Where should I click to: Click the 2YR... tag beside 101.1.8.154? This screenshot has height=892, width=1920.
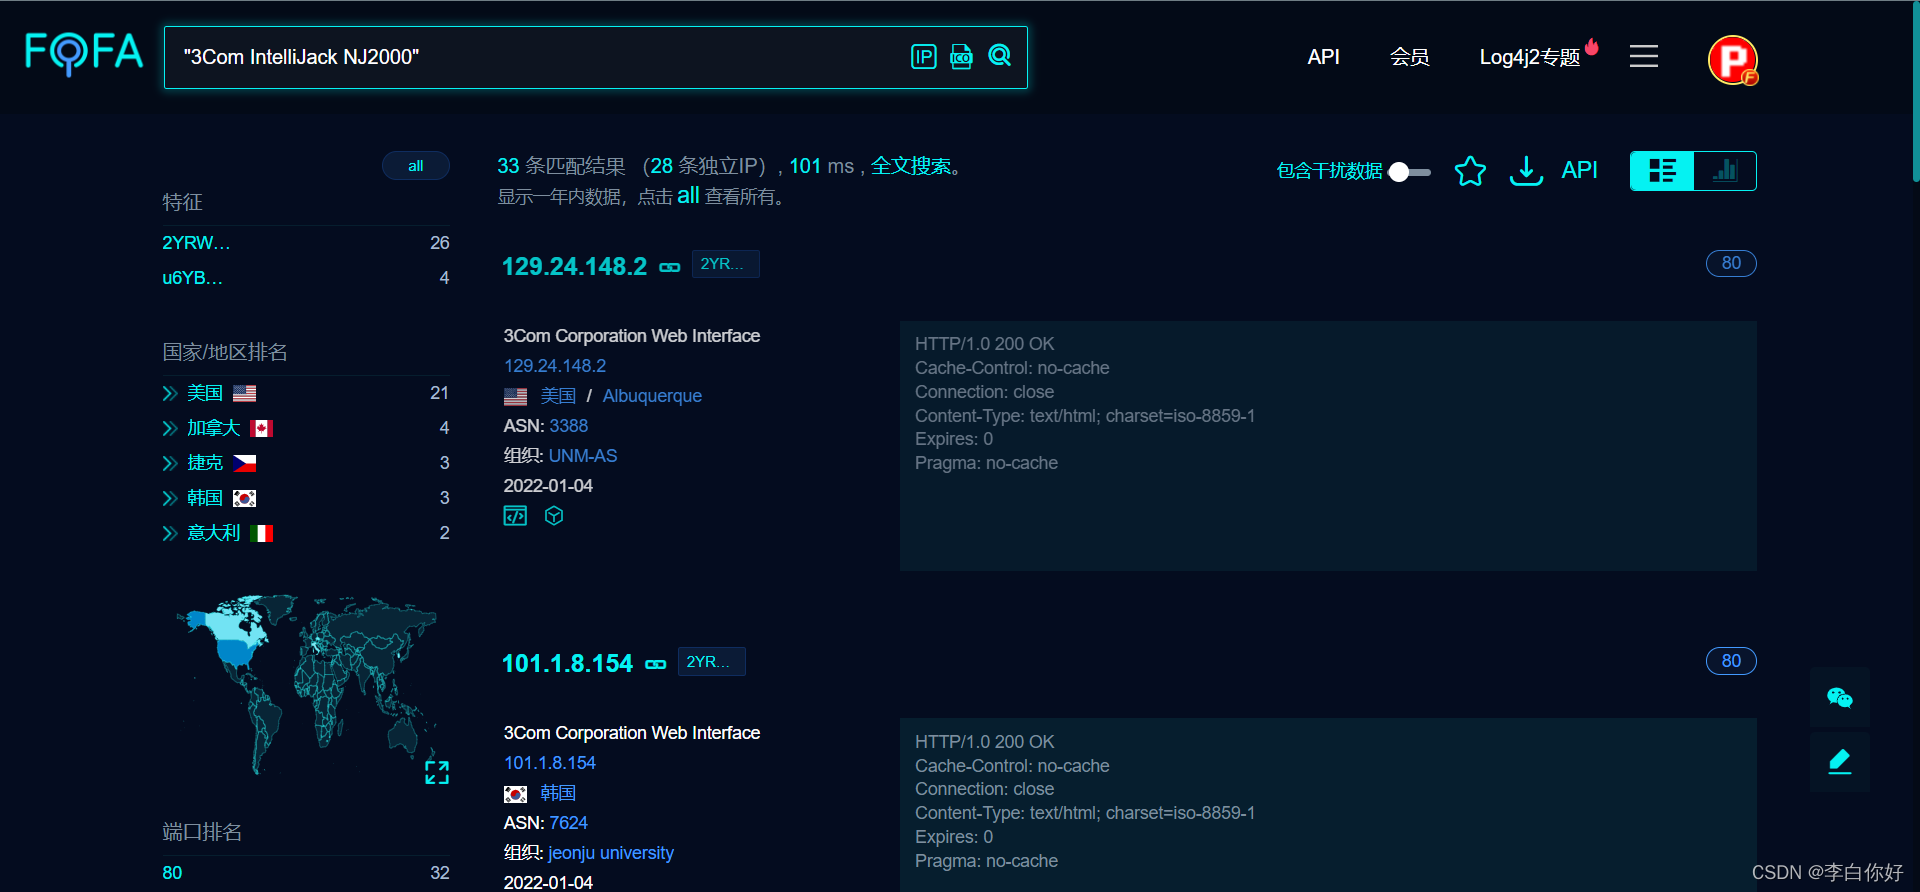click(712, 662)
